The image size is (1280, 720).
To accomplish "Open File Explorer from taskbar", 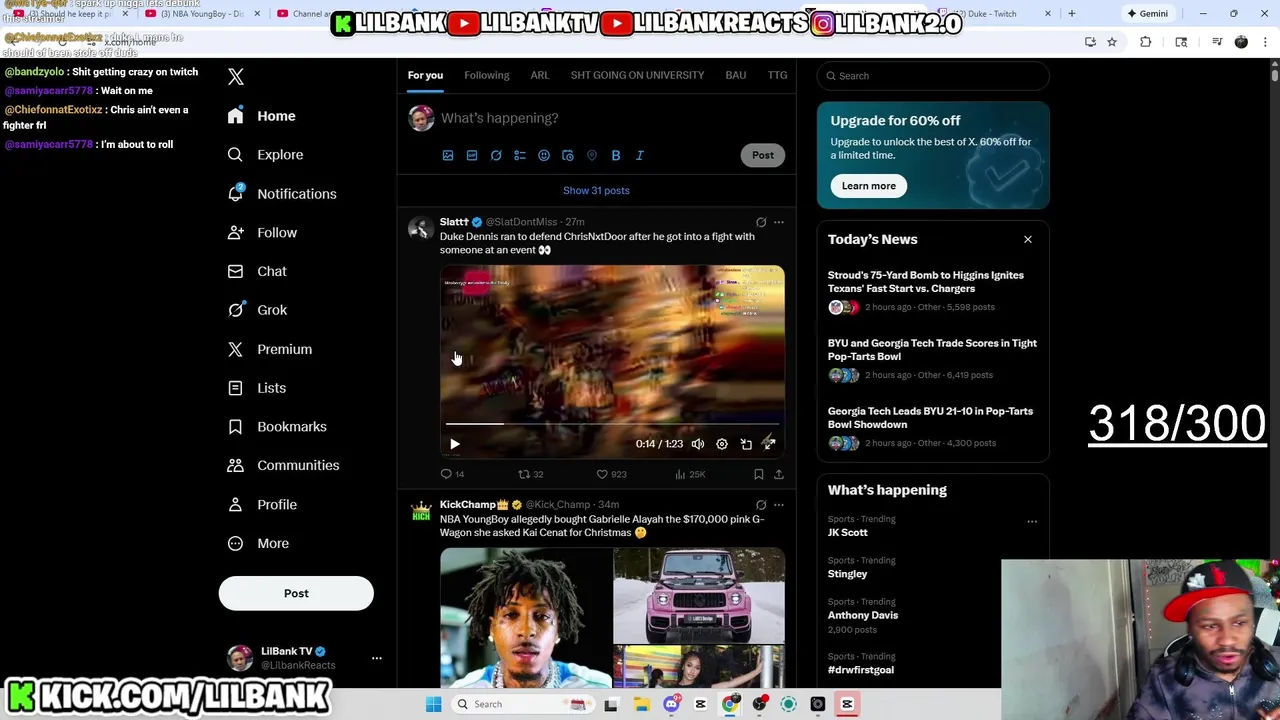I will tap(641, 705).
